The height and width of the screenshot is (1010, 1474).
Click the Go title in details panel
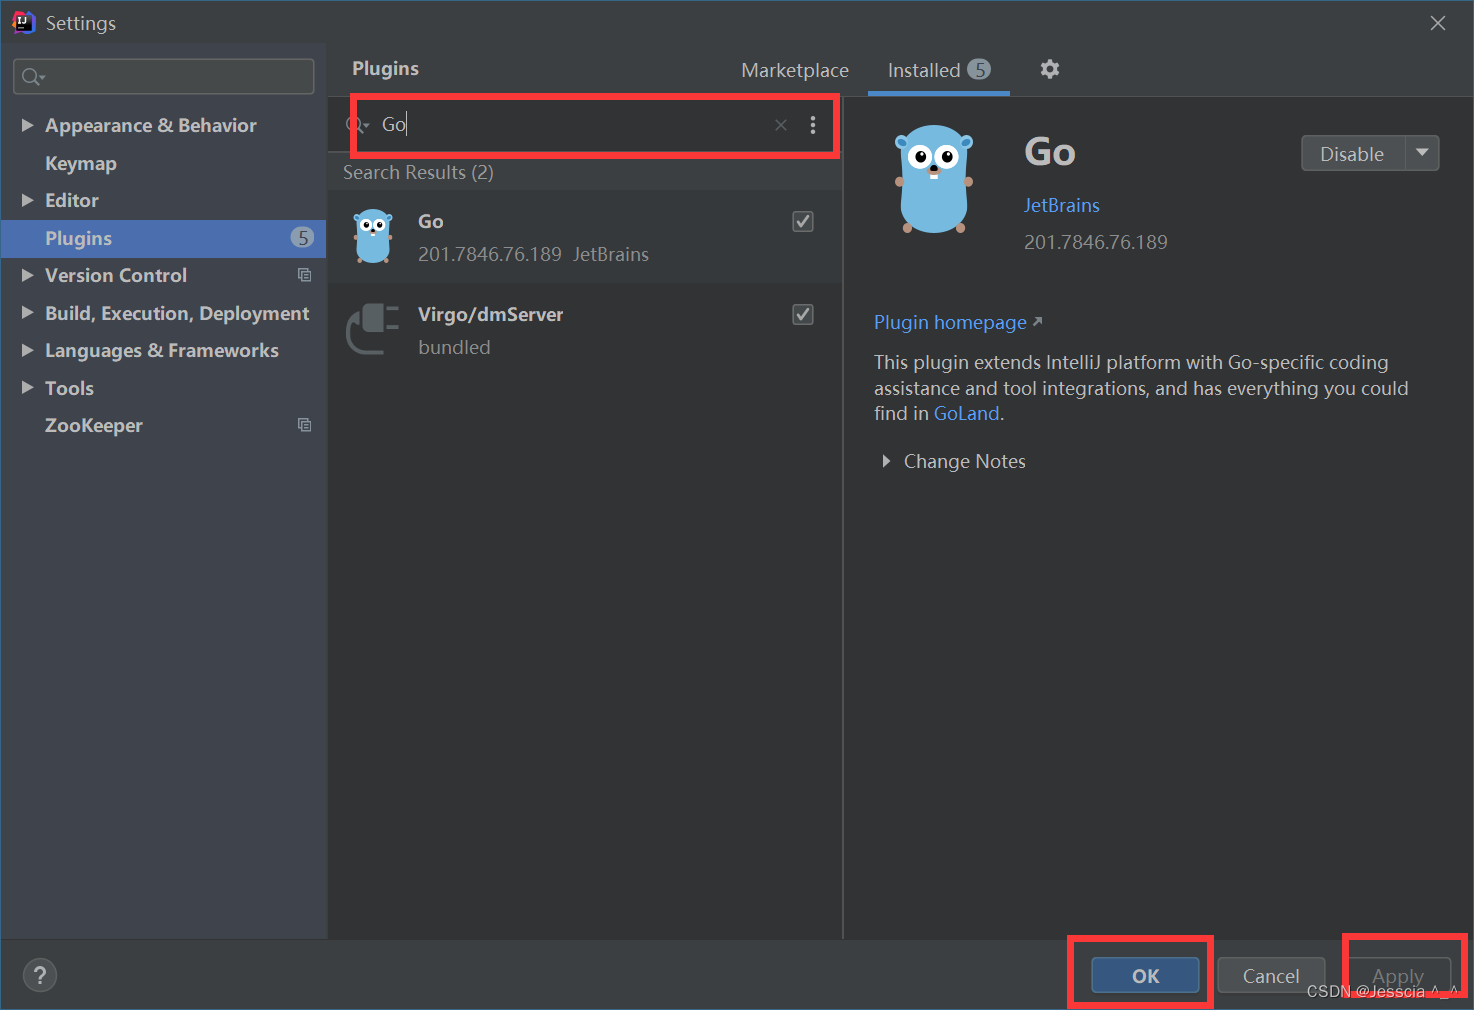[1049, 152]
